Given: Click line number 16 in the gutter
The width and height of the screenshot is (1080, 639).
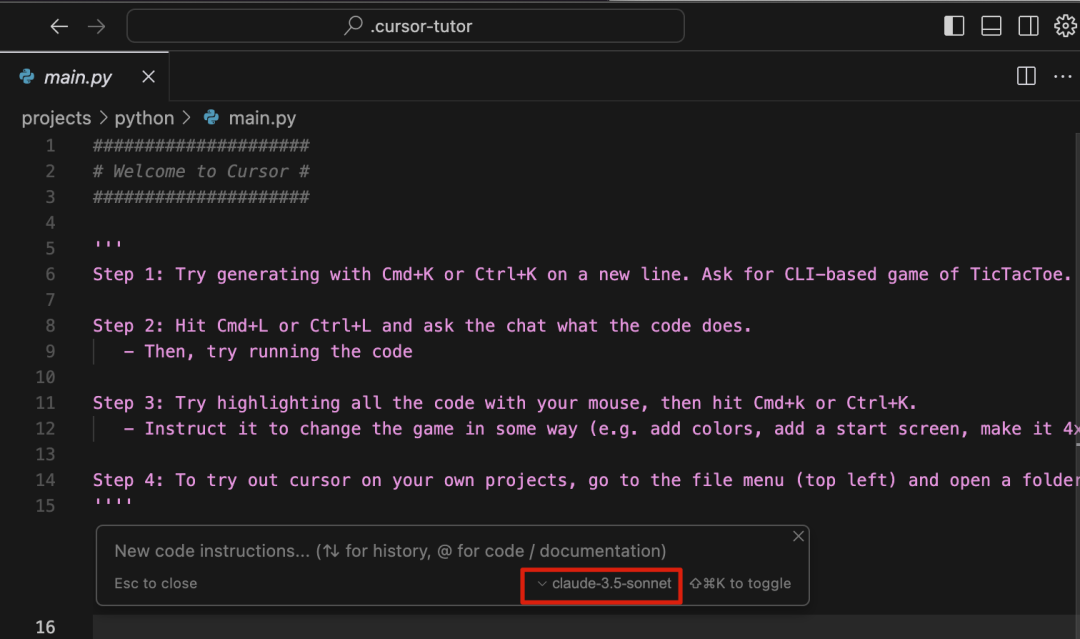Looking at the screenshot, I should [45, 627].
